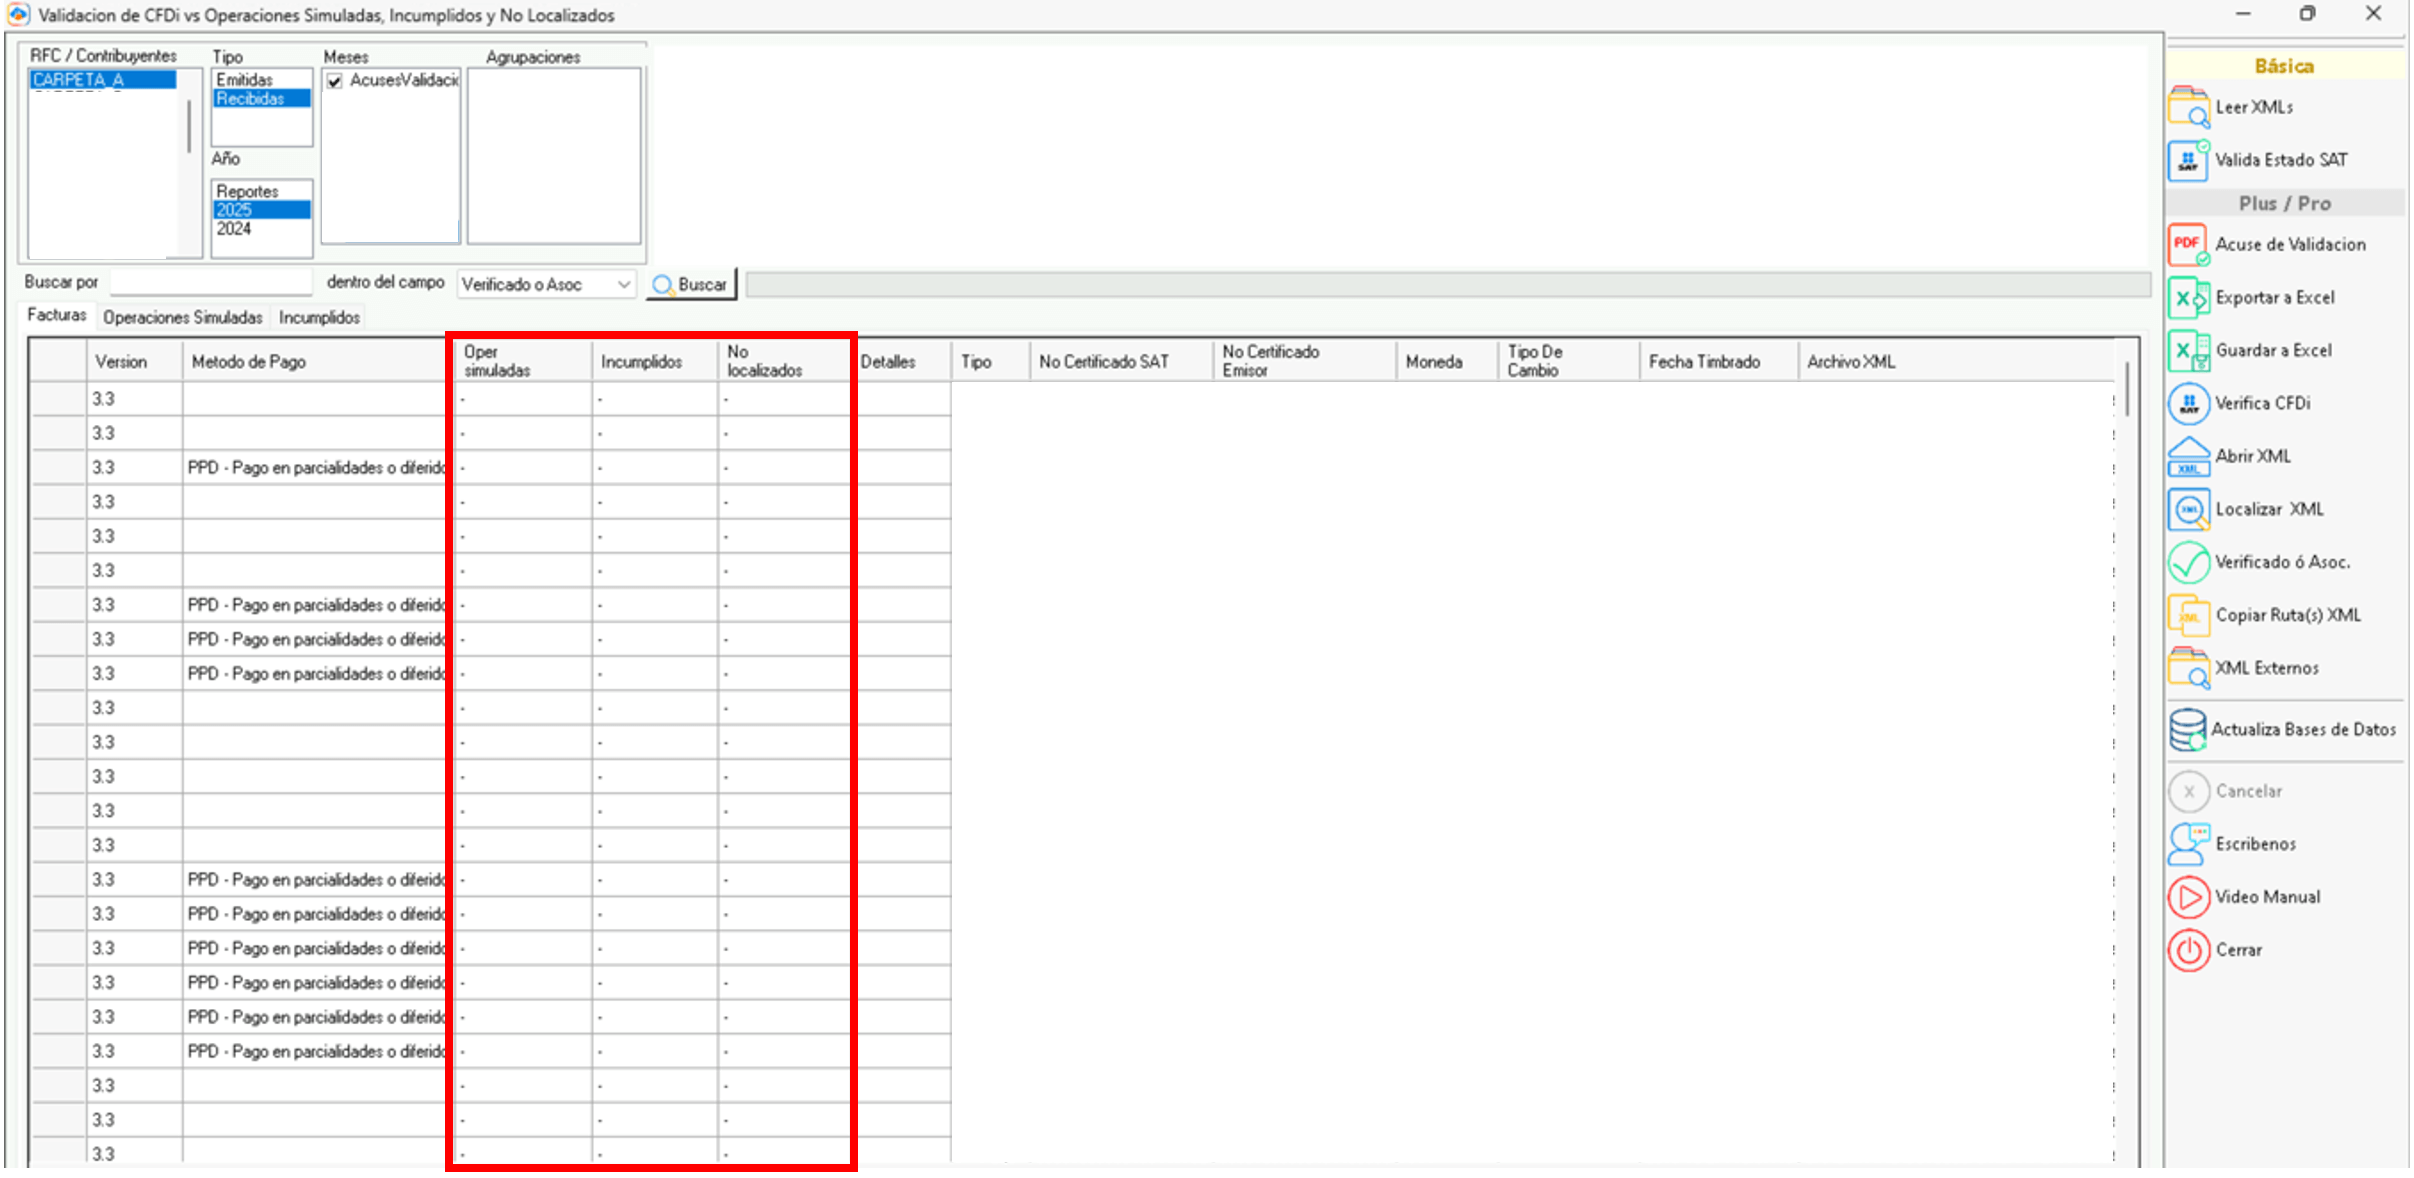Screen dimensions: 2414x1178
Task: Click the Metodo de Pago column header
Action: click(249, 362)
